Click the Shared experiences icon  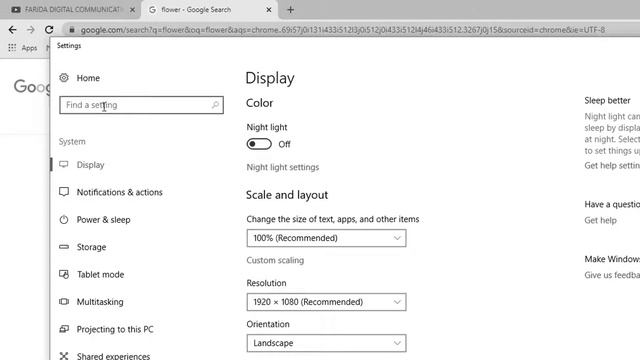point(64,356)
